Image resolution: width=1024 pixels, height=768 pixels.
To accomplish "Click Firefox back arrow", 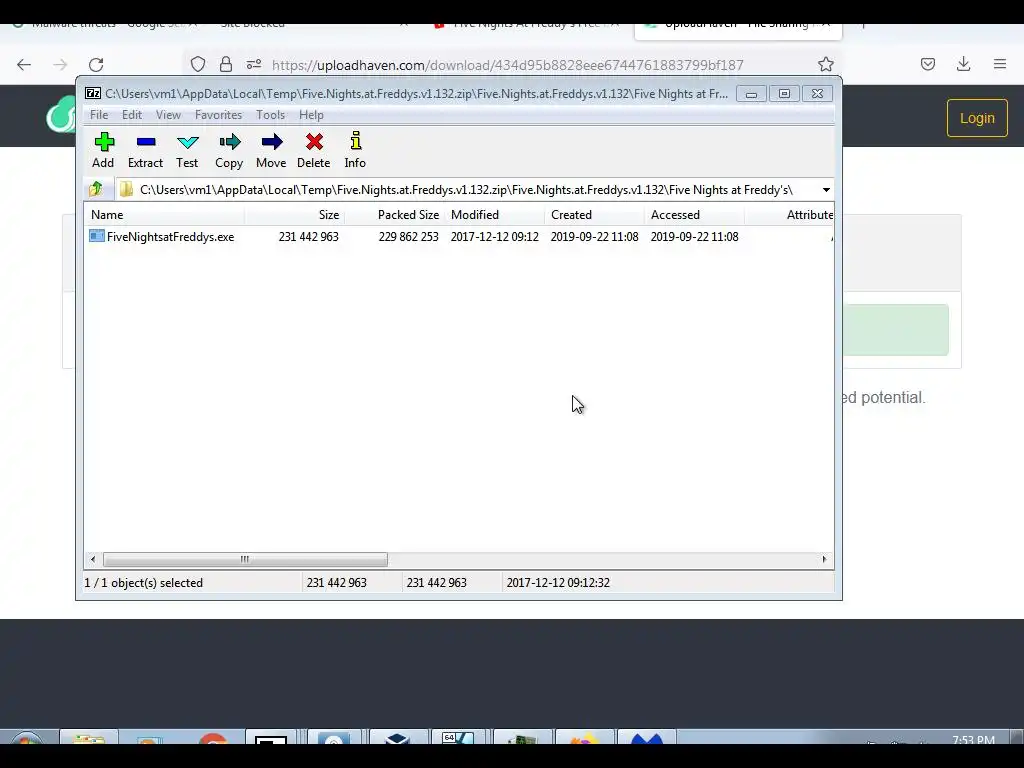I will pyautogui.click(x=24, y=64).
